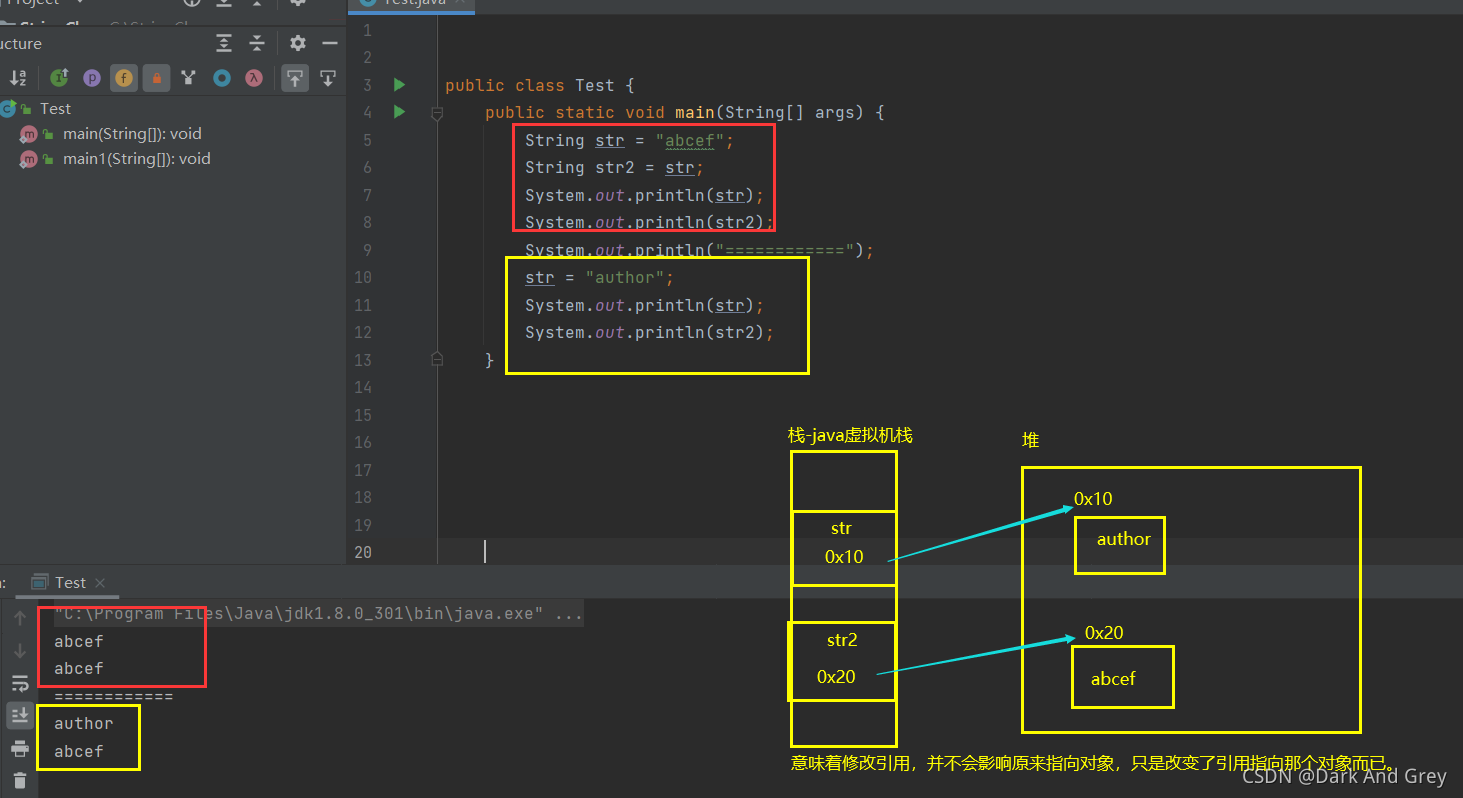Select main(String[]): void in Structure tree

tap(132, 133)
